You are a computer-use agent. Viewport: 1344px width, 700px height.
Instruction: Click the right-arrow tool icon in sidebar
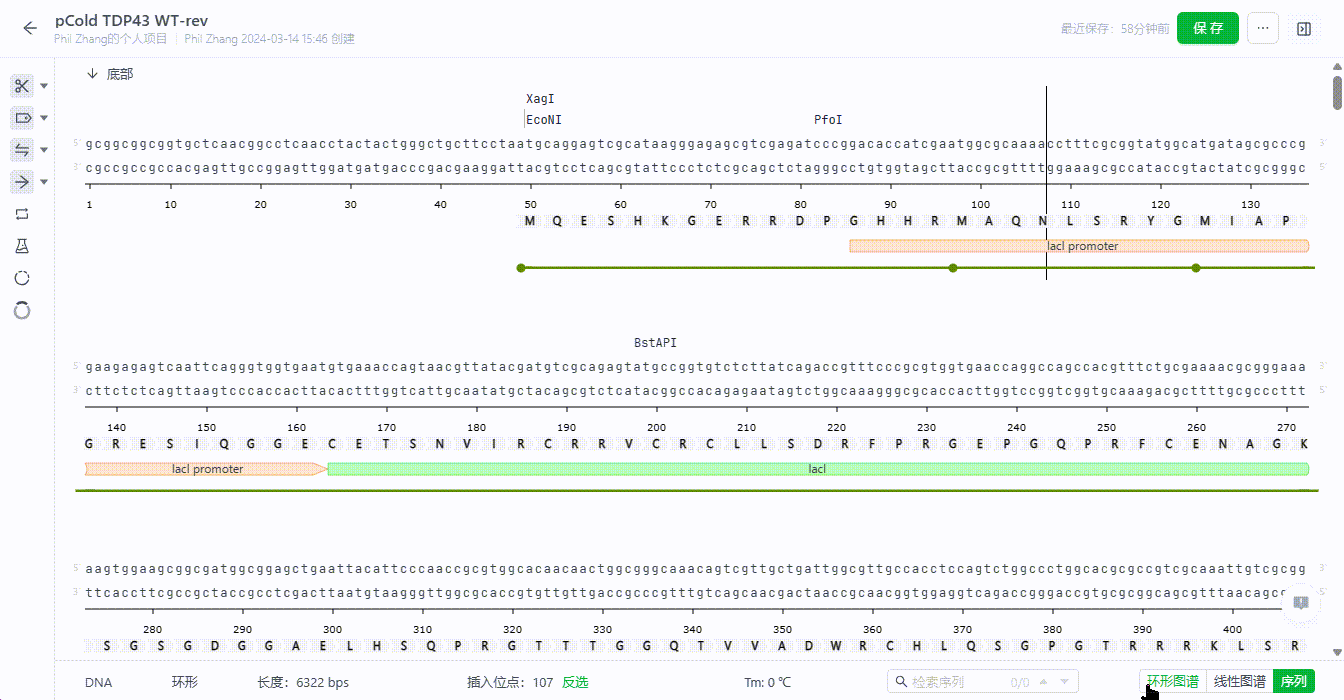click(22, 181)
